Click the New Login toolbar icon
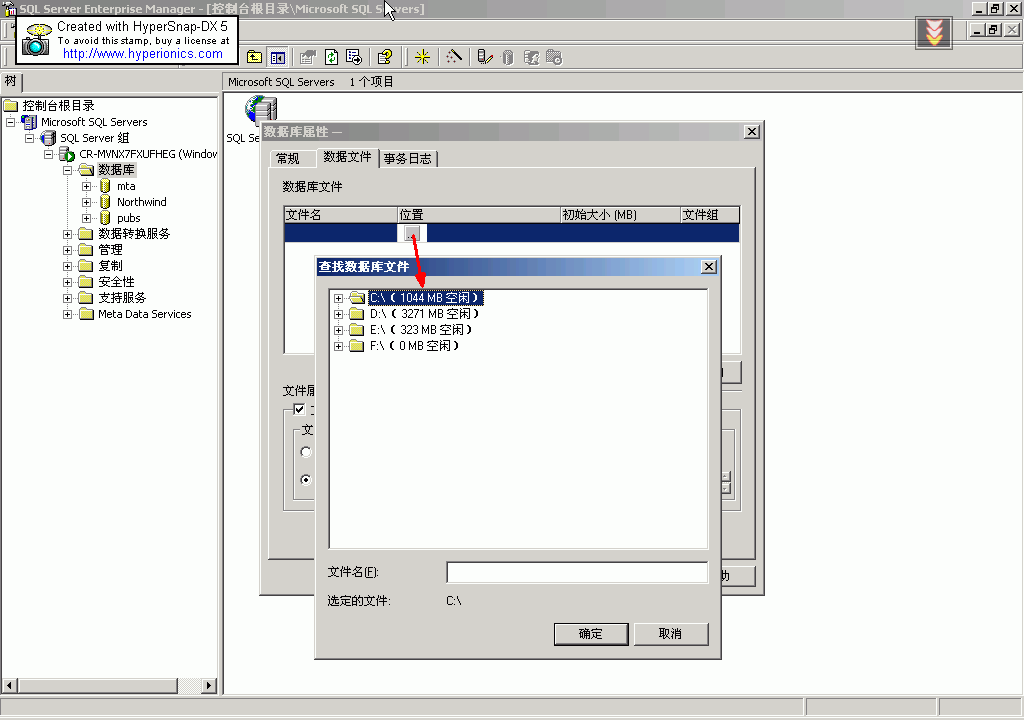 [532, 57]
